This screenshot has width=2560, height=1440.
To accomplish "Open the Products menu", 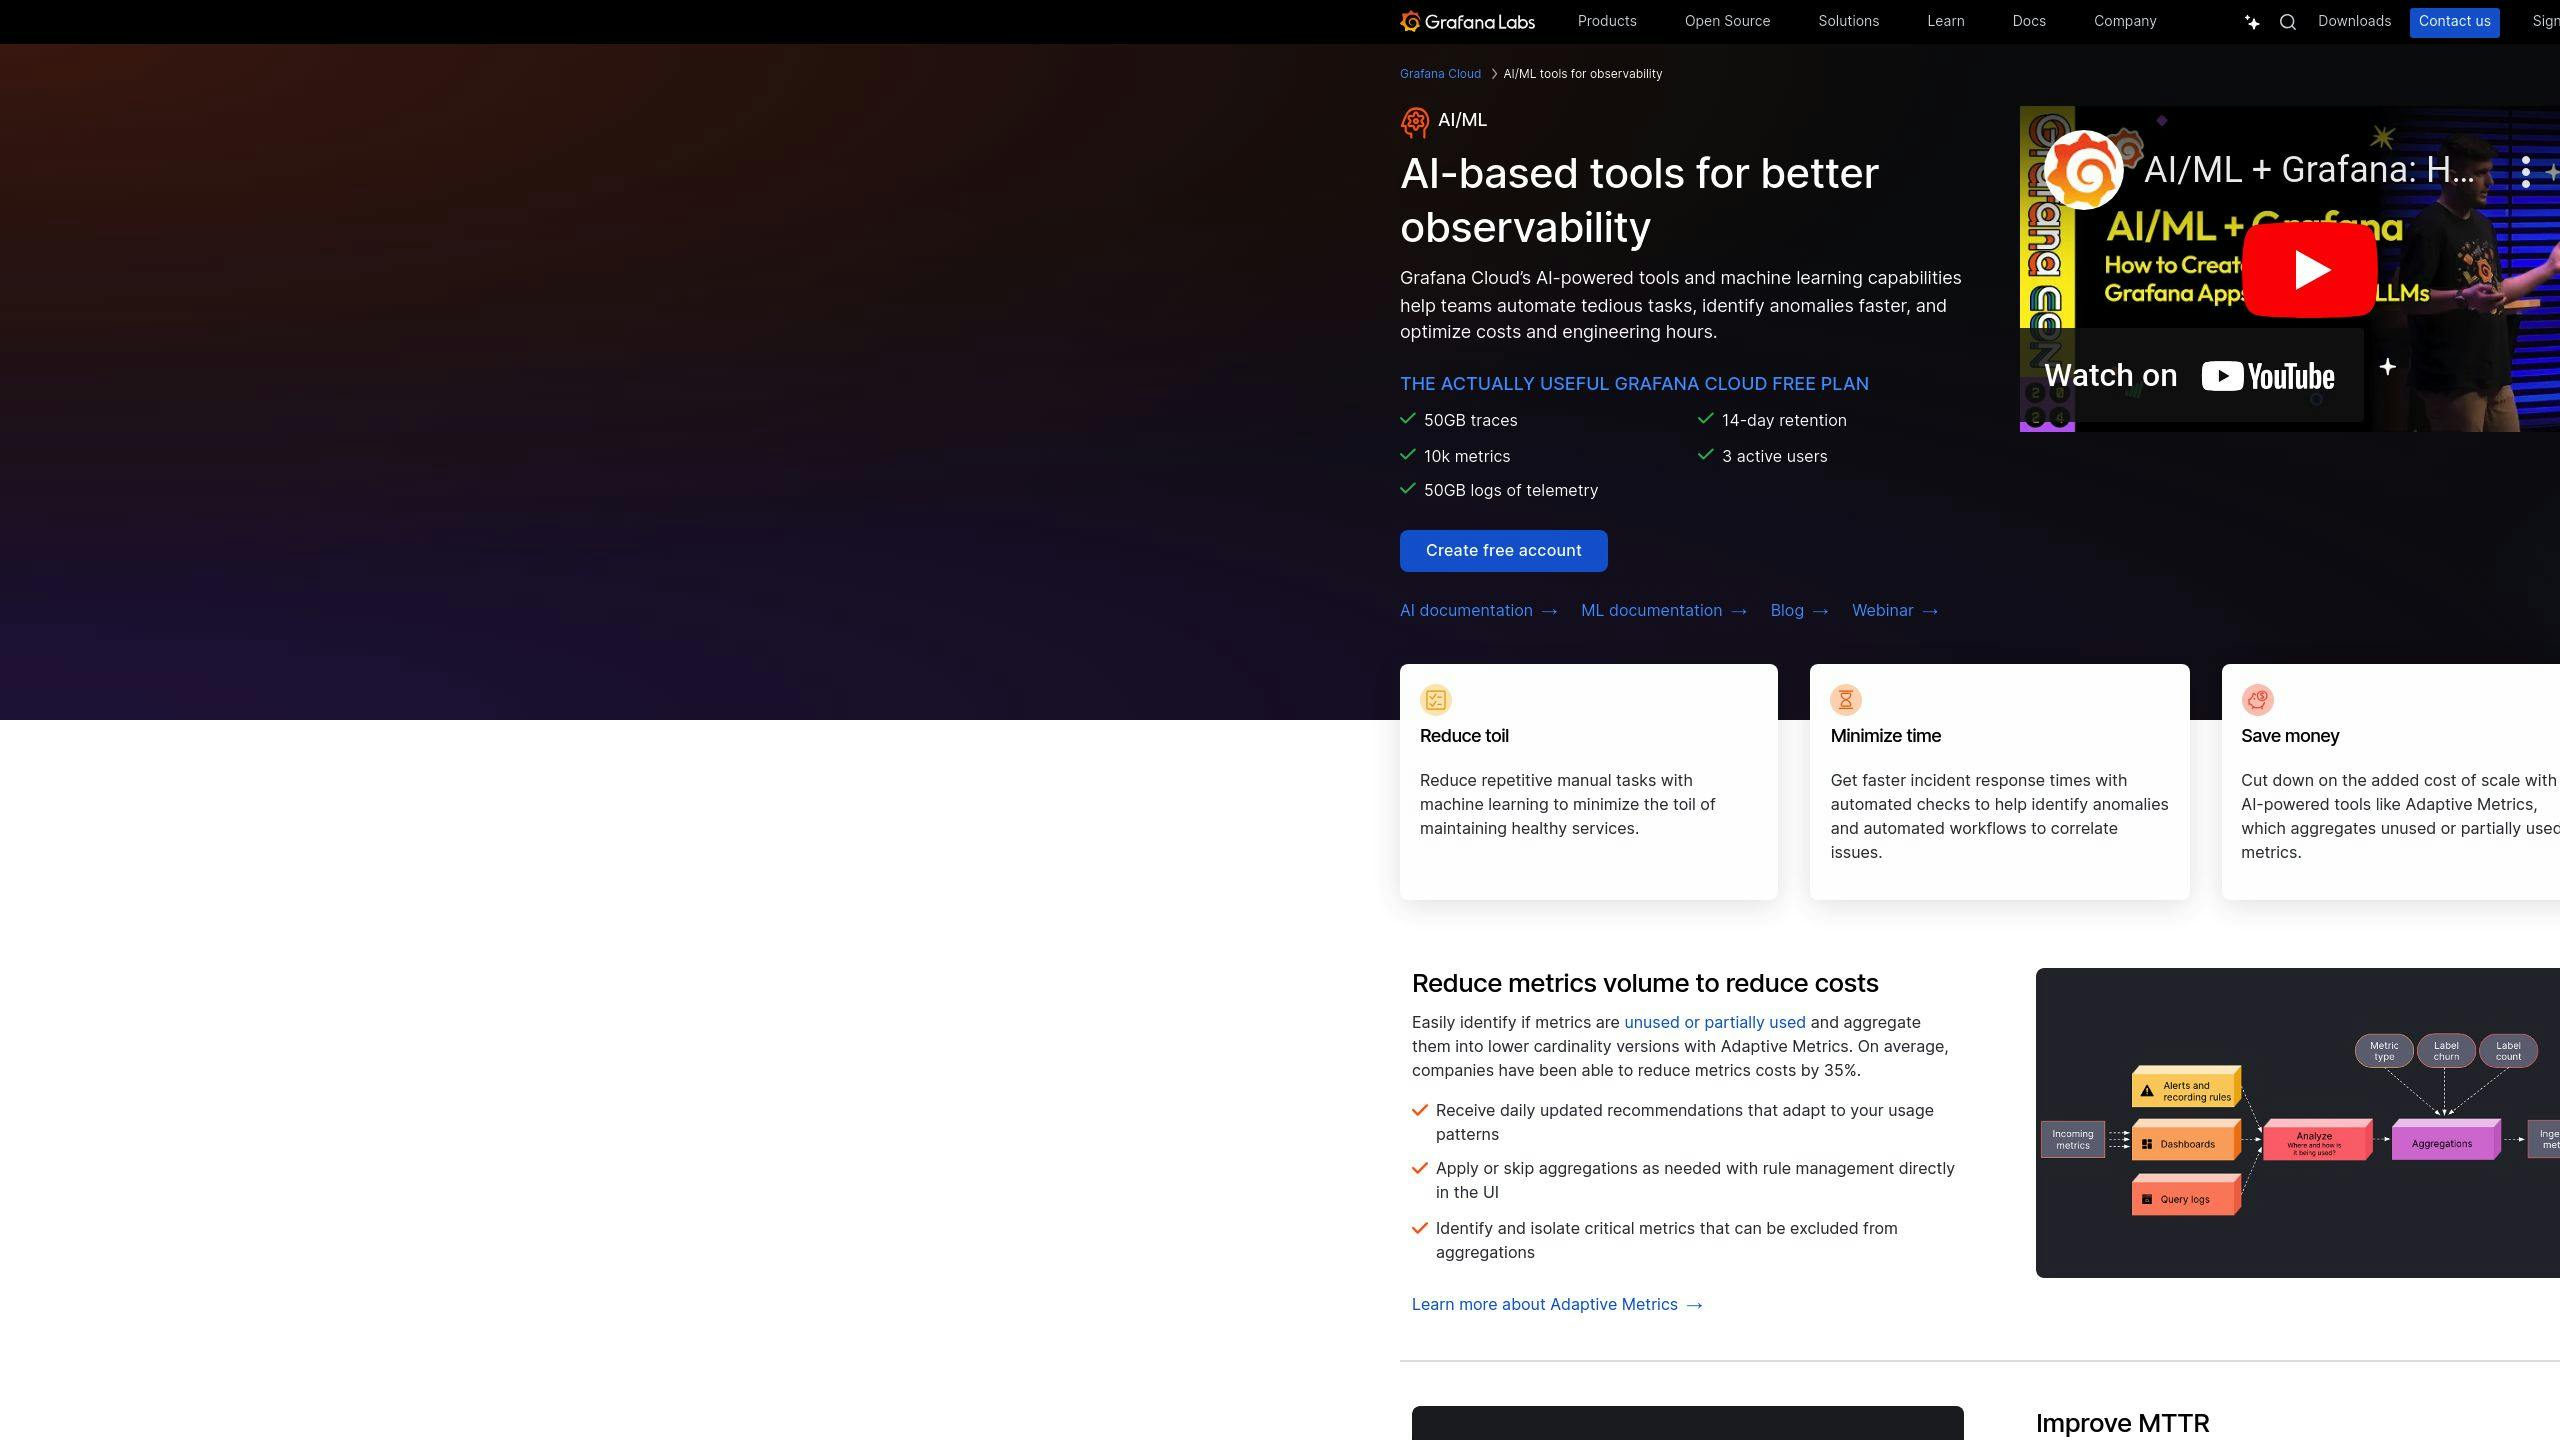I will [1607, 21].
